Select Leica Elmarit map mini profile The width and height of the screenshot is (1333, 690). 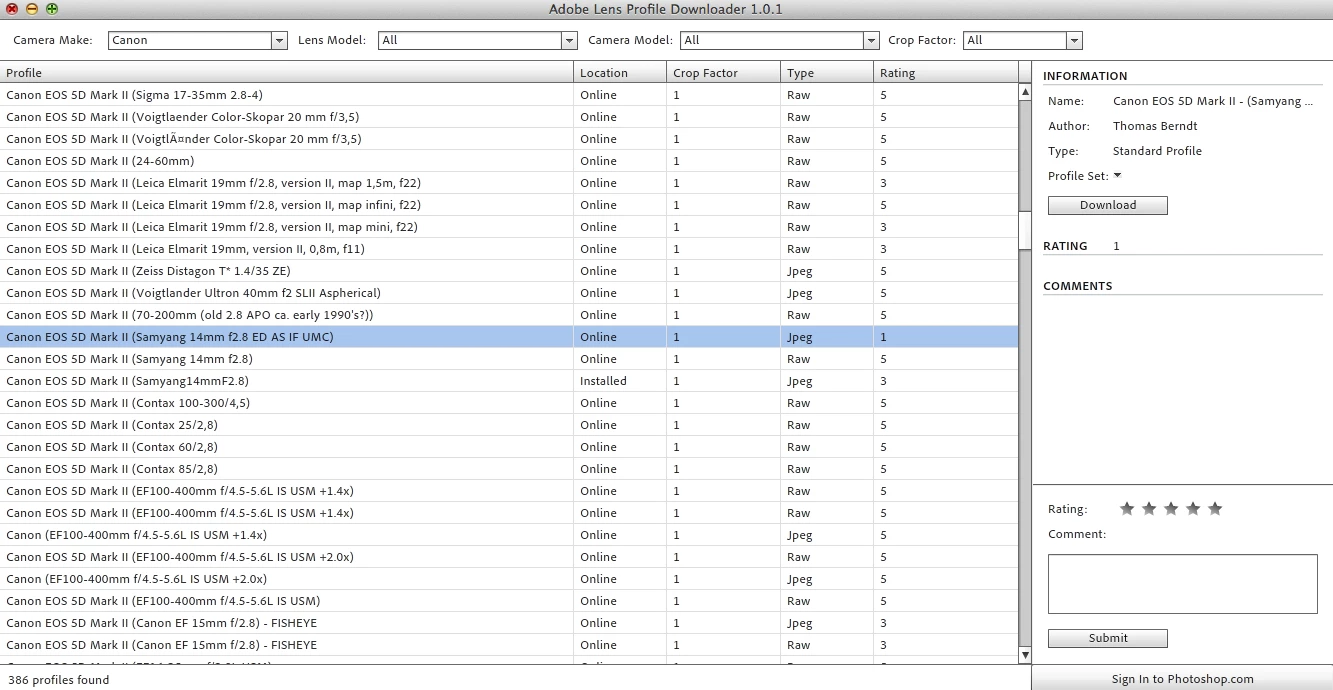509,227
